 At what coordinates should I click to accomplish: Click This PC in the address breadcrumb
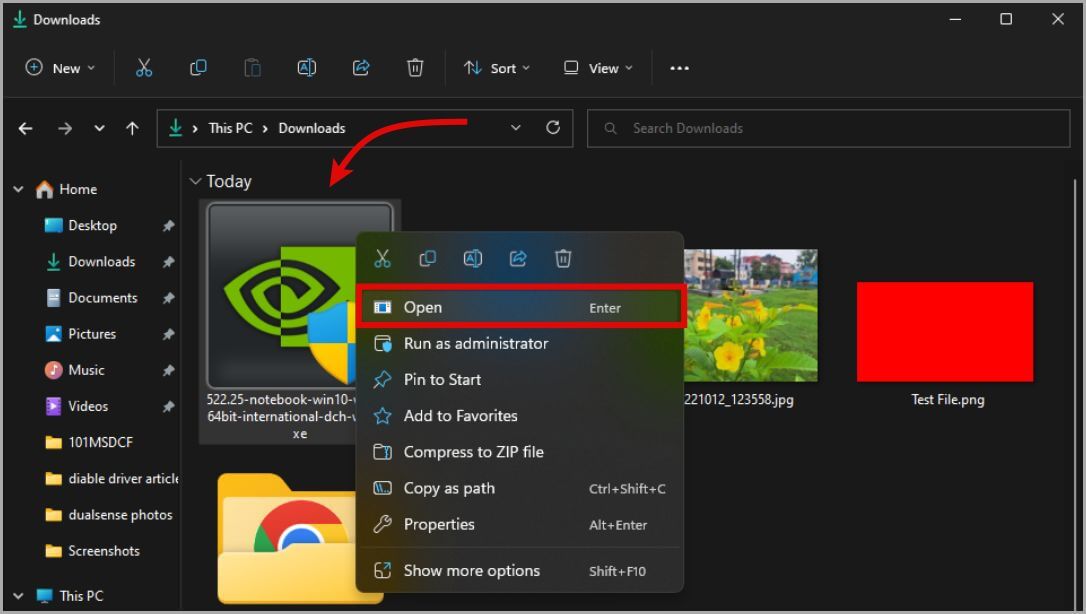coord(230,128)
